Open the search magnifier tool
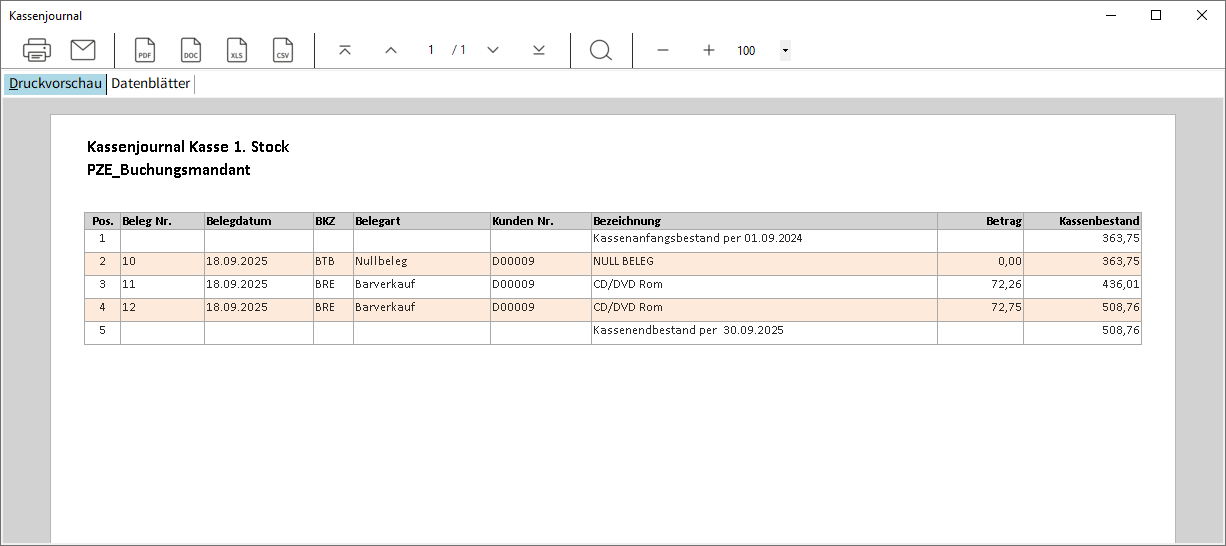Image resolution: width=1226 pixels, height=546 pixels. 601,50
